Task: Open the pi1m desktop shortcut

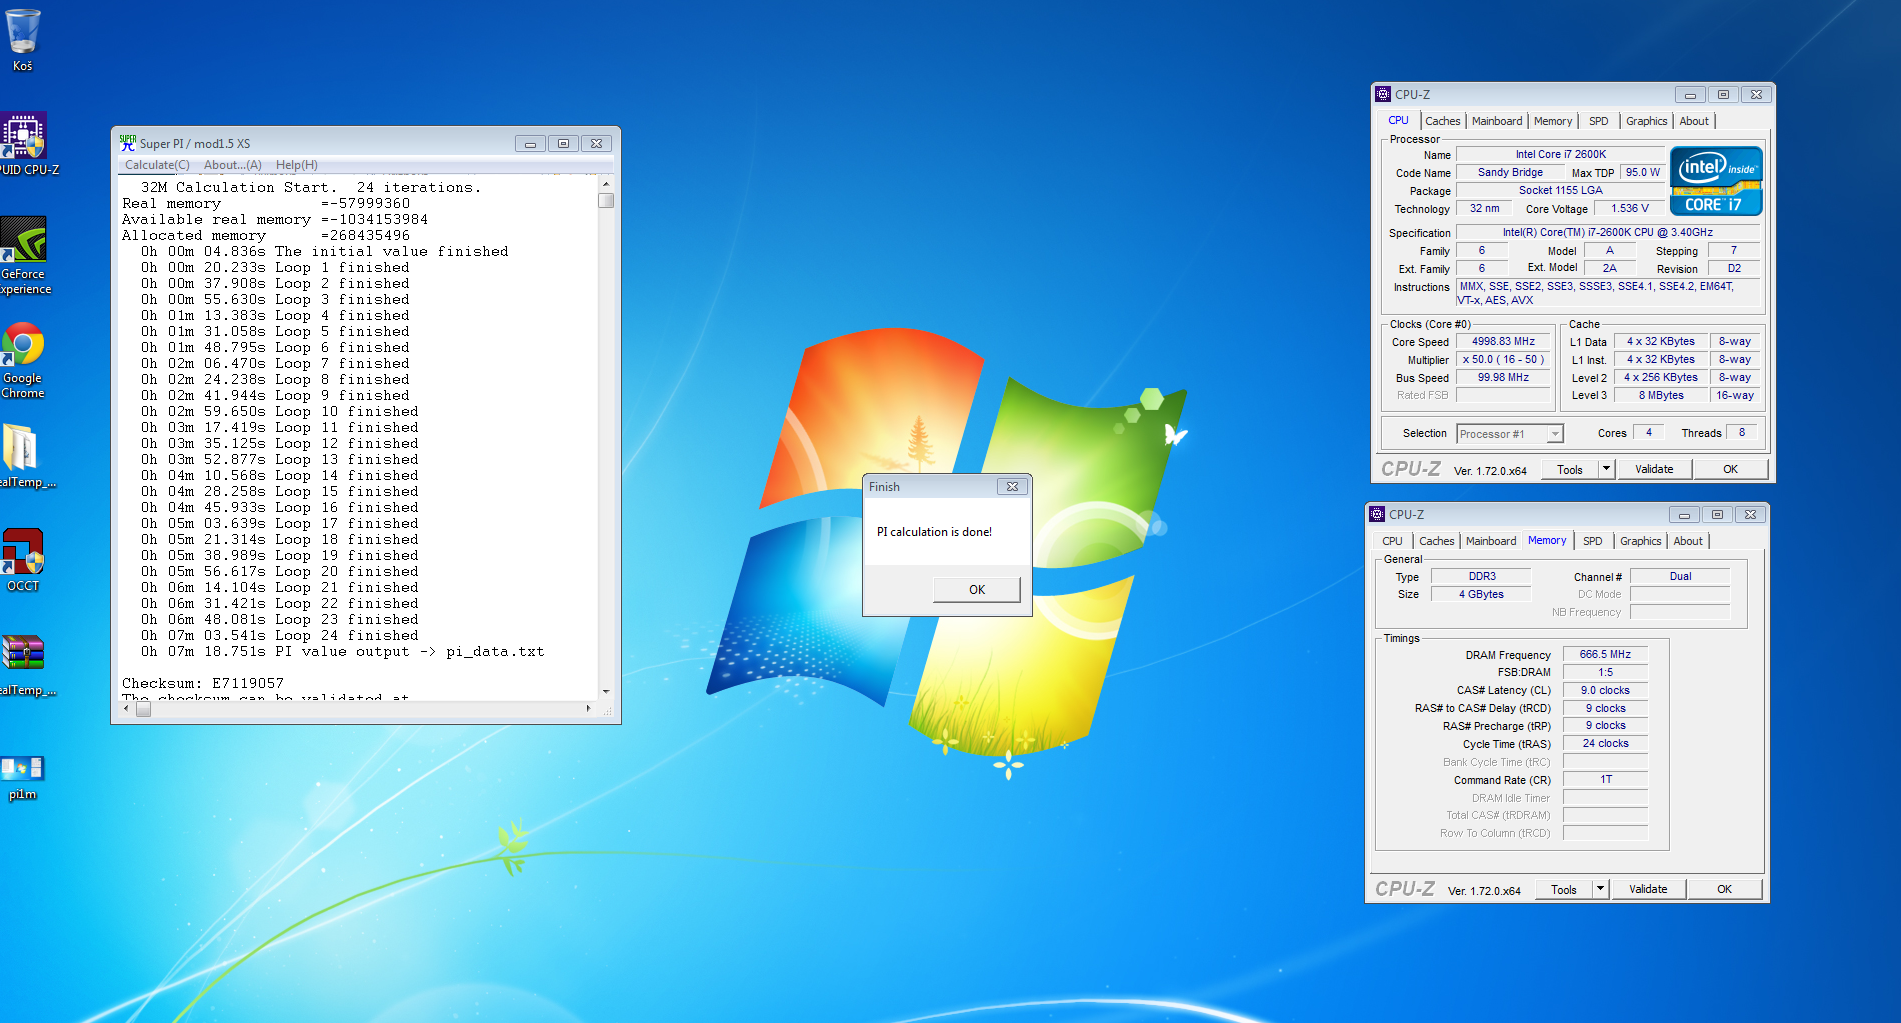Action: tap(23, 778)
